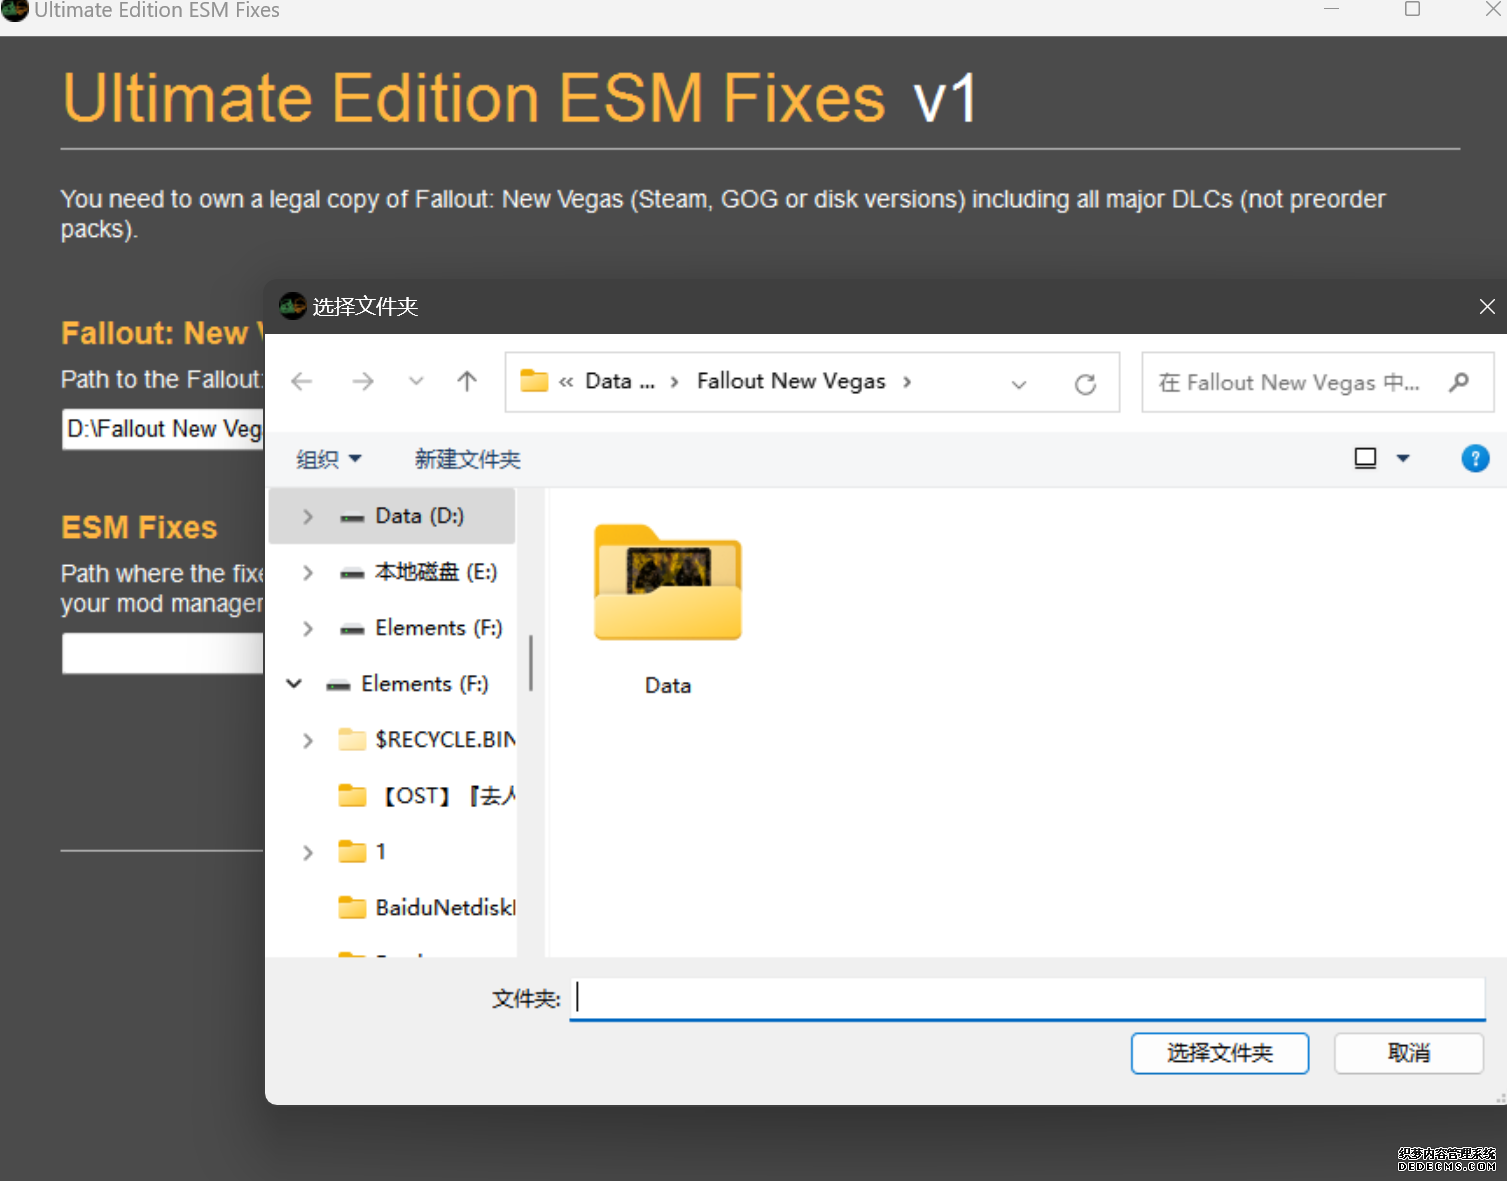Screen dimensions: 1507x1181
Task: Collapse the expanded Elements (F:) drive
Action: pyautogui.click(x=294, y=684)
